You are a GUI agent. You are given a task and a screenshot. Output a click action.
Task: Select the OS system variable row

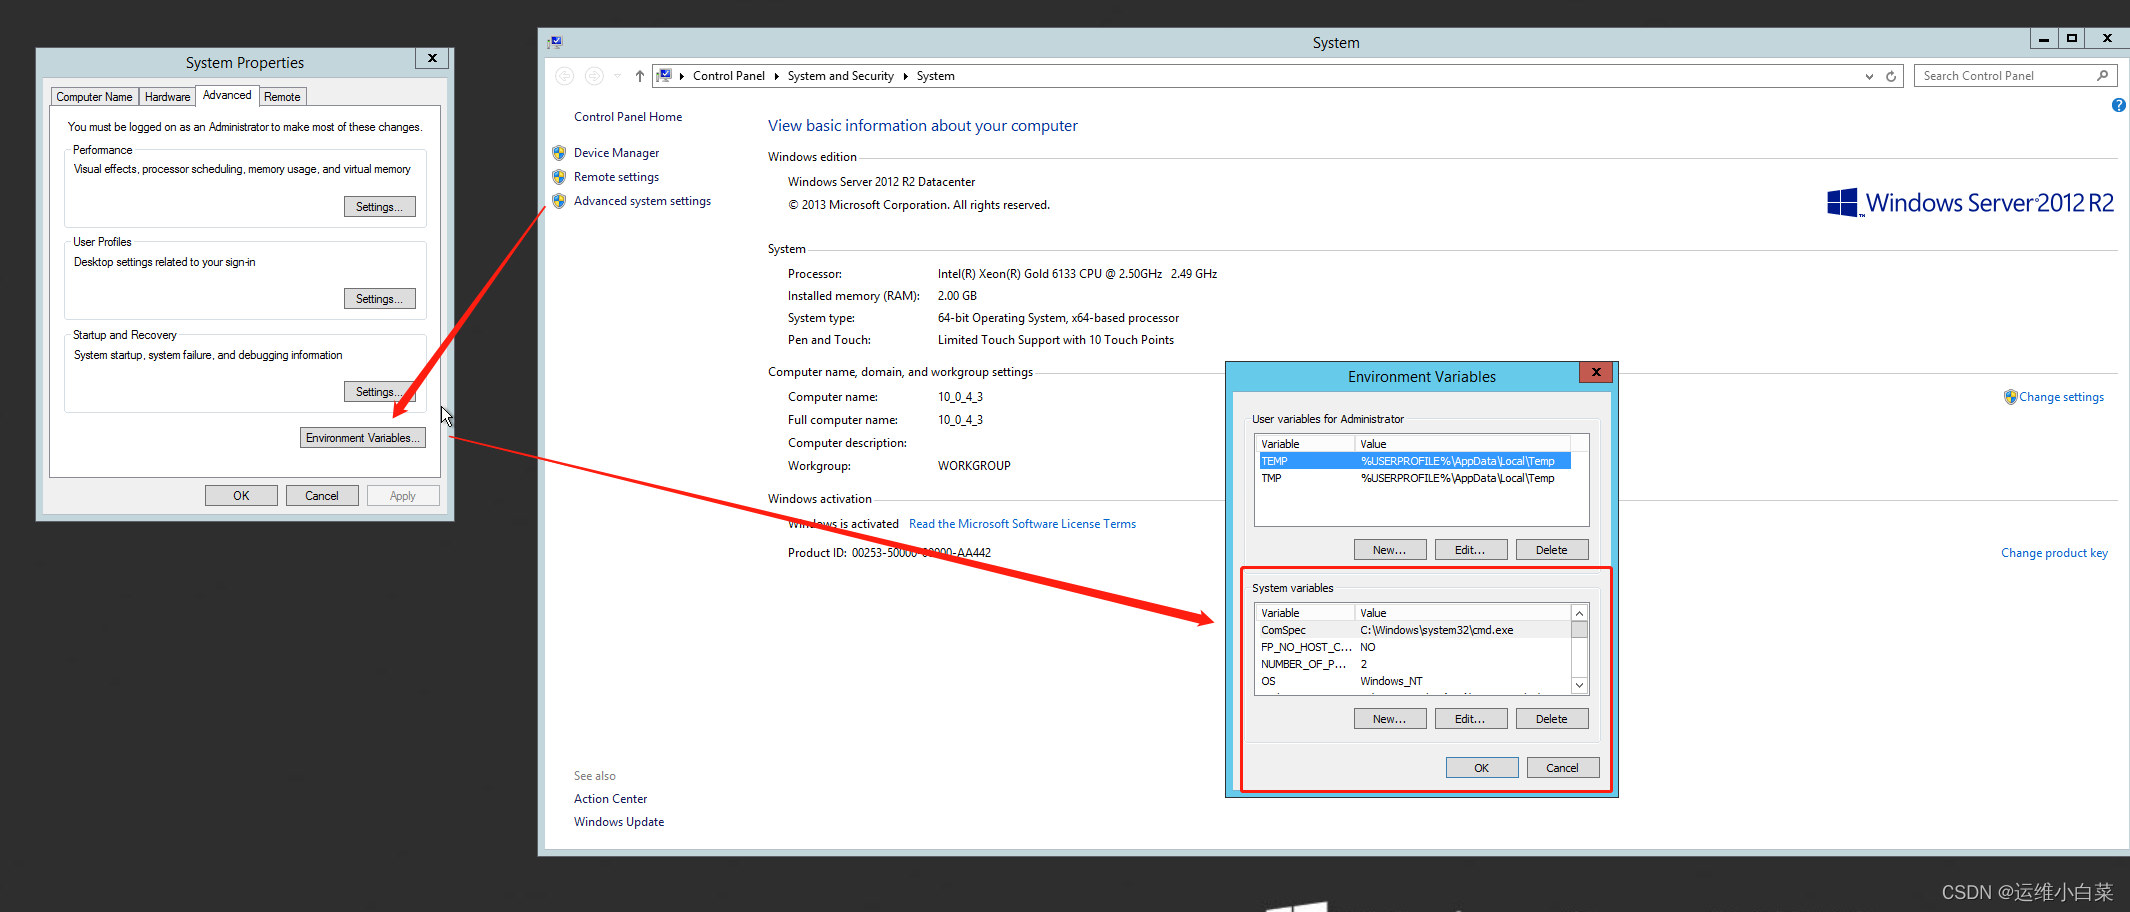(x=1414, y=681)
